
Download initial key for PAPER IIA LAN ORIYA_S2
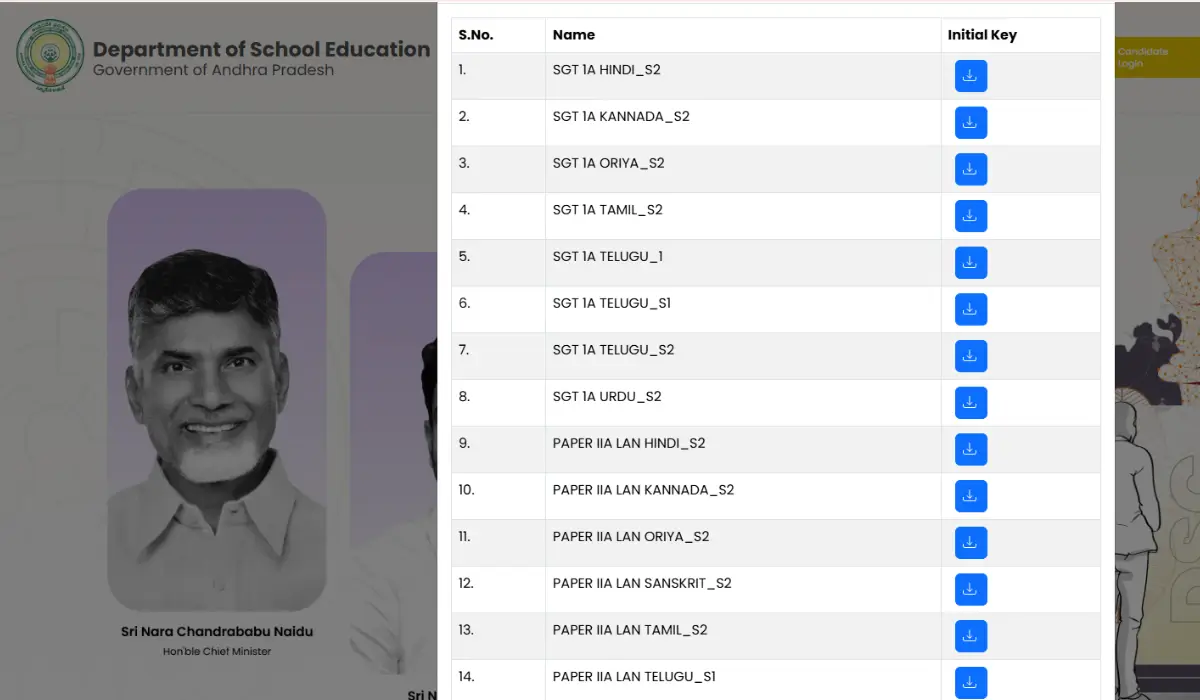click(x=971, y=543)
